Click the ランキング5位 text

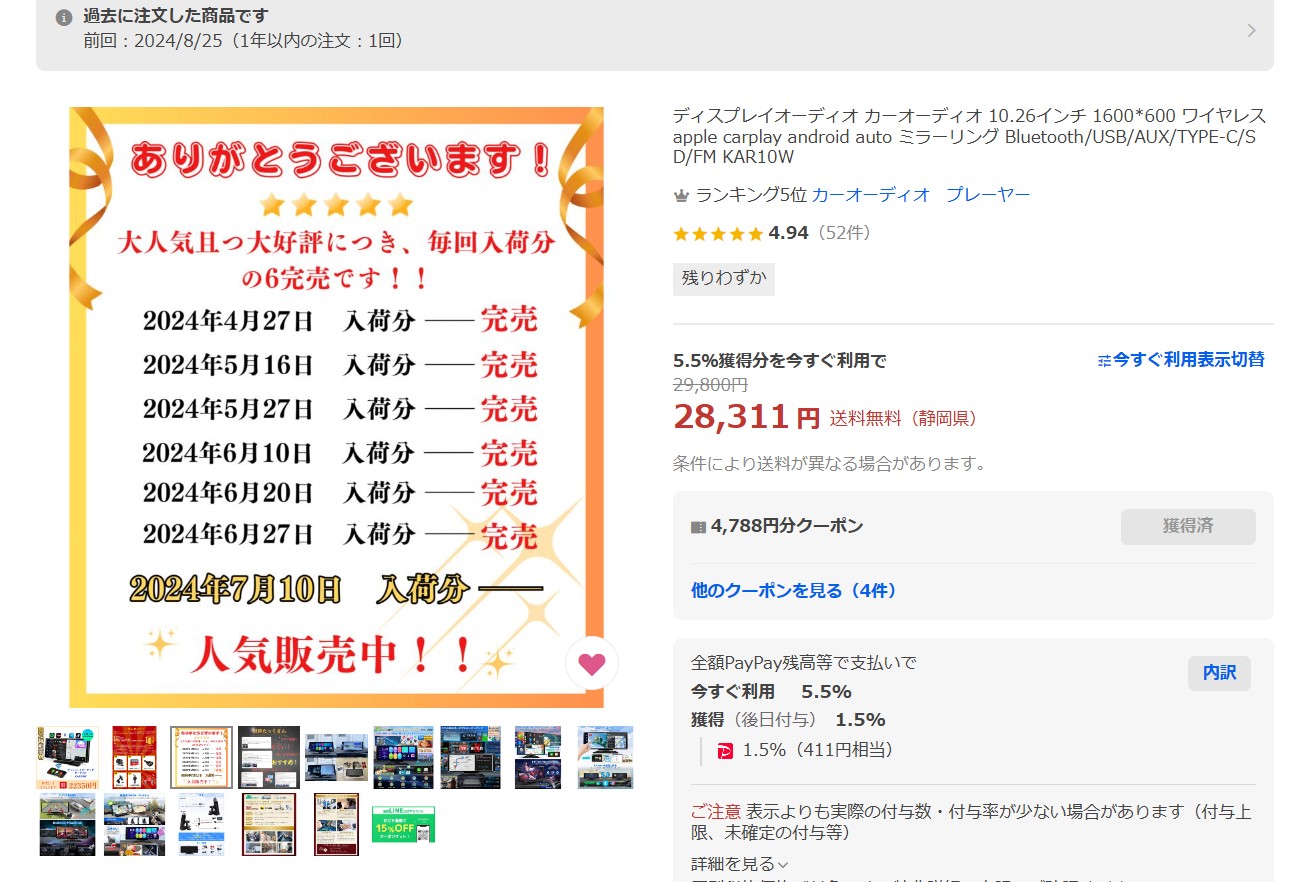(x=751, y=195)
